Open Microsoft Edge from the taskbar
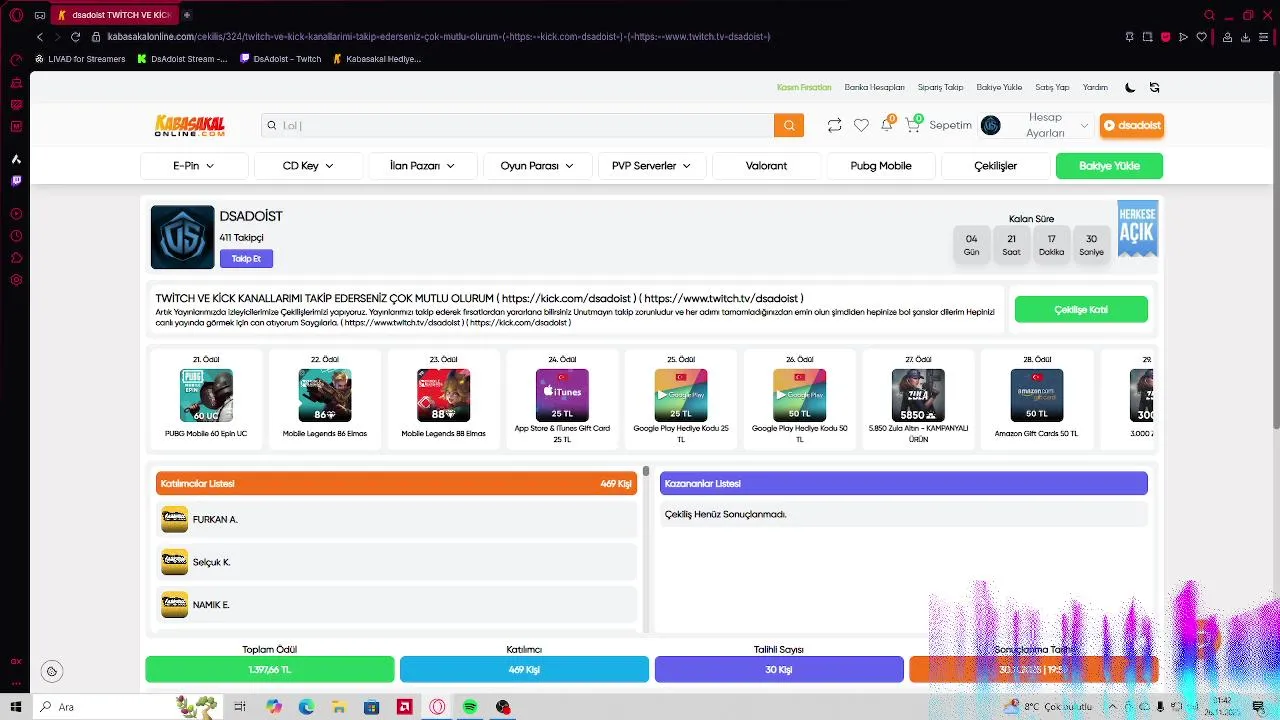 [x=306, y=707]
